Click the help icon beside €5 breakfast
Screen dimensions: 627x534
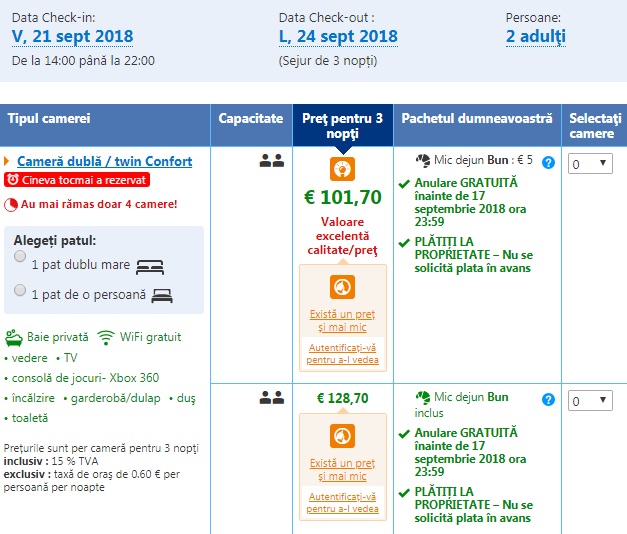tap(548, 162)
